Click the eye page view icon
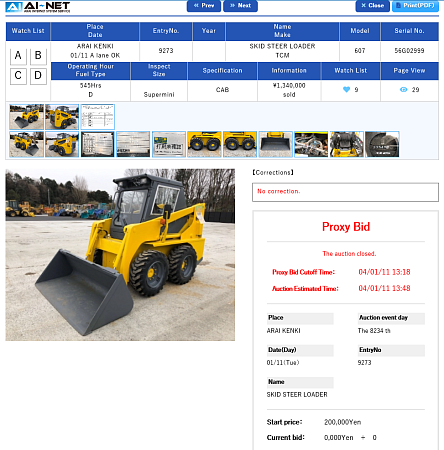This screenshot has height=450, width=444. 403,90
